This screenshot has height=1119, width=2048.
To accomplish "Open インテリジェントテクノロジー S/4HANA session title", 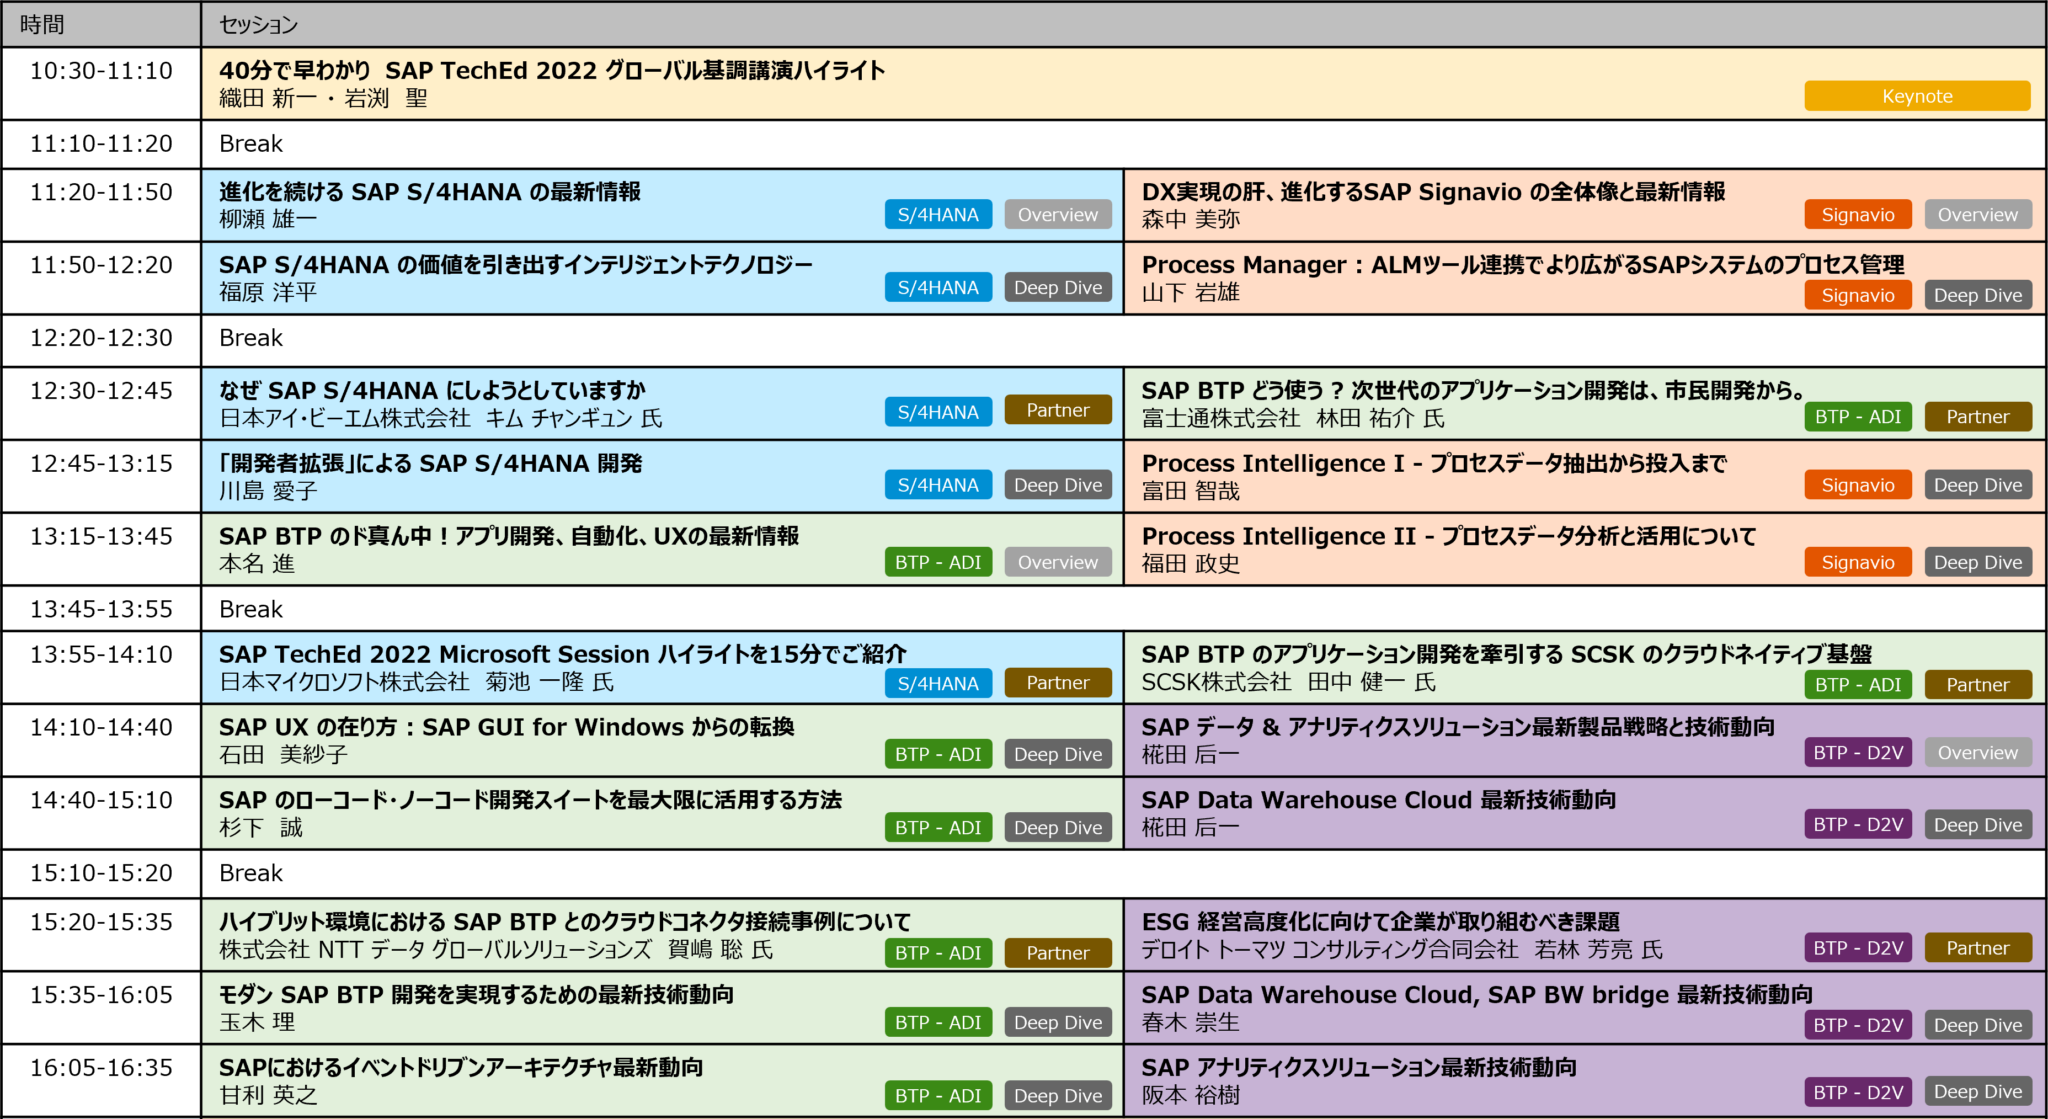I will [x=516, y=265].
